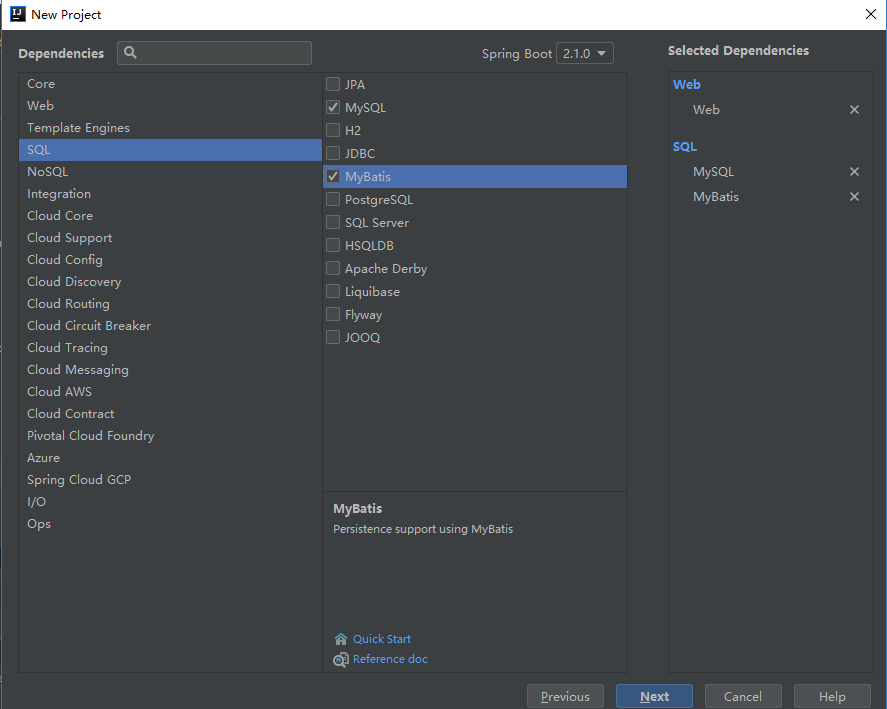Open the NoSQL category
887x709 pixels.
(170, 172)
